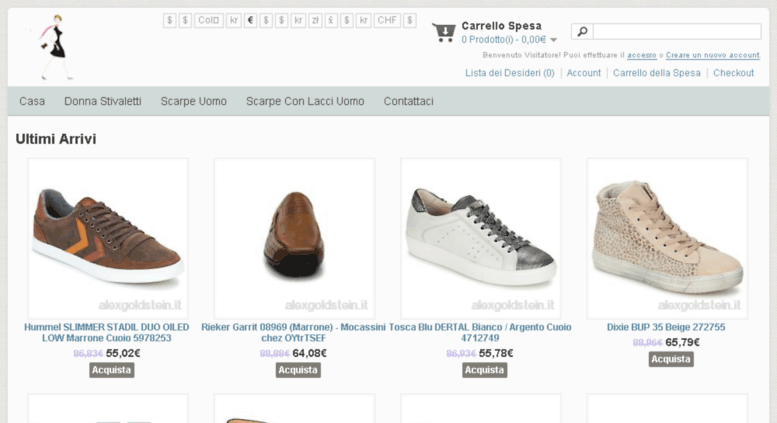Open Tosca Blu DERTAL Bianco product title
The width and height of the screenshot is (777, 423).
(x=480, y=332)
